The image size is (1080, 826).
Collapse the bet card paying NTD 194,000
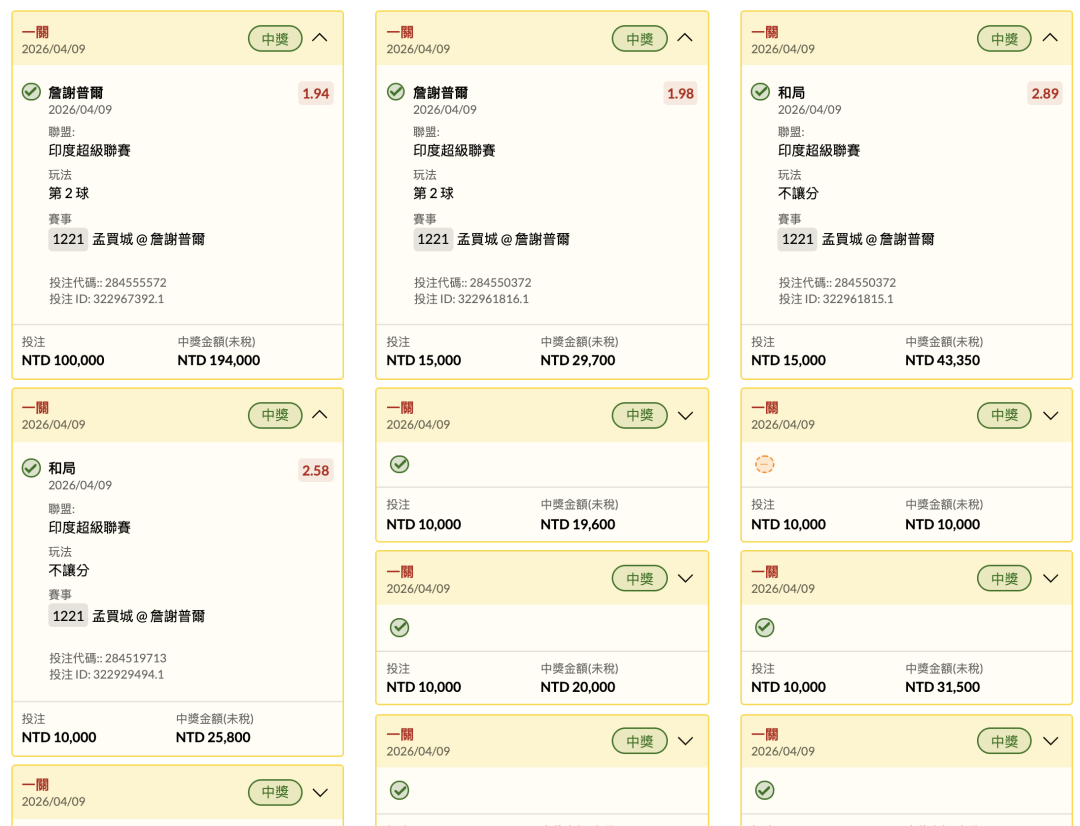(x=320, y=38)
